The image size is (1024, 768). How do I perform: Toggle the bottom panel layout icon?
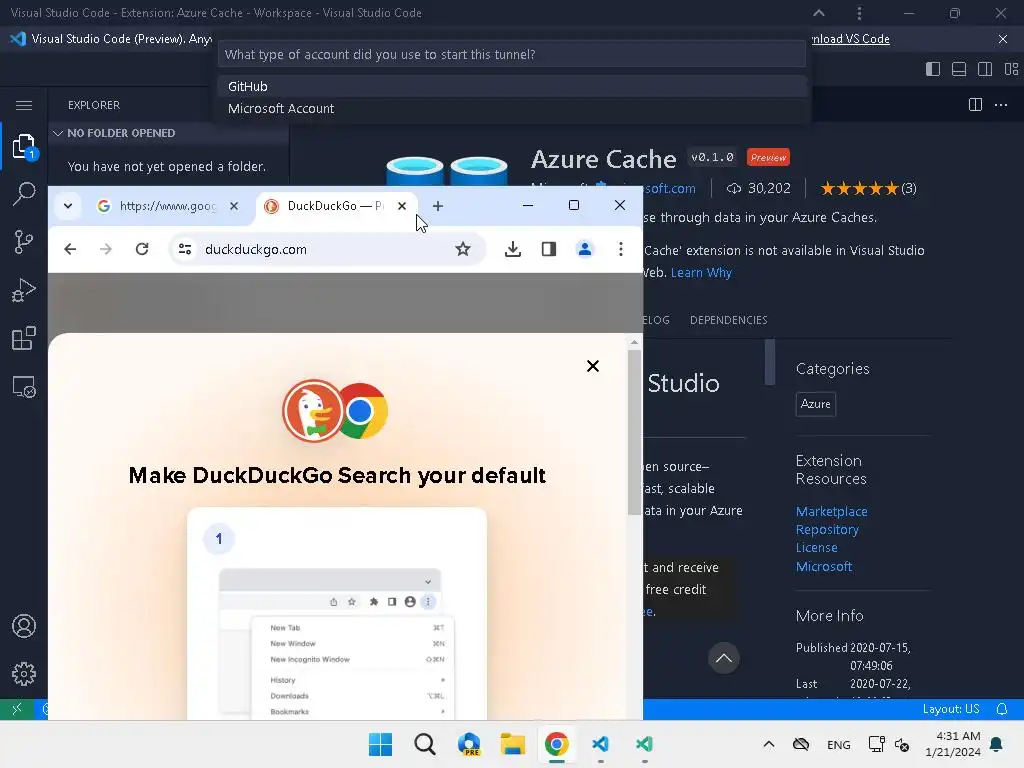tap(959, 69)
